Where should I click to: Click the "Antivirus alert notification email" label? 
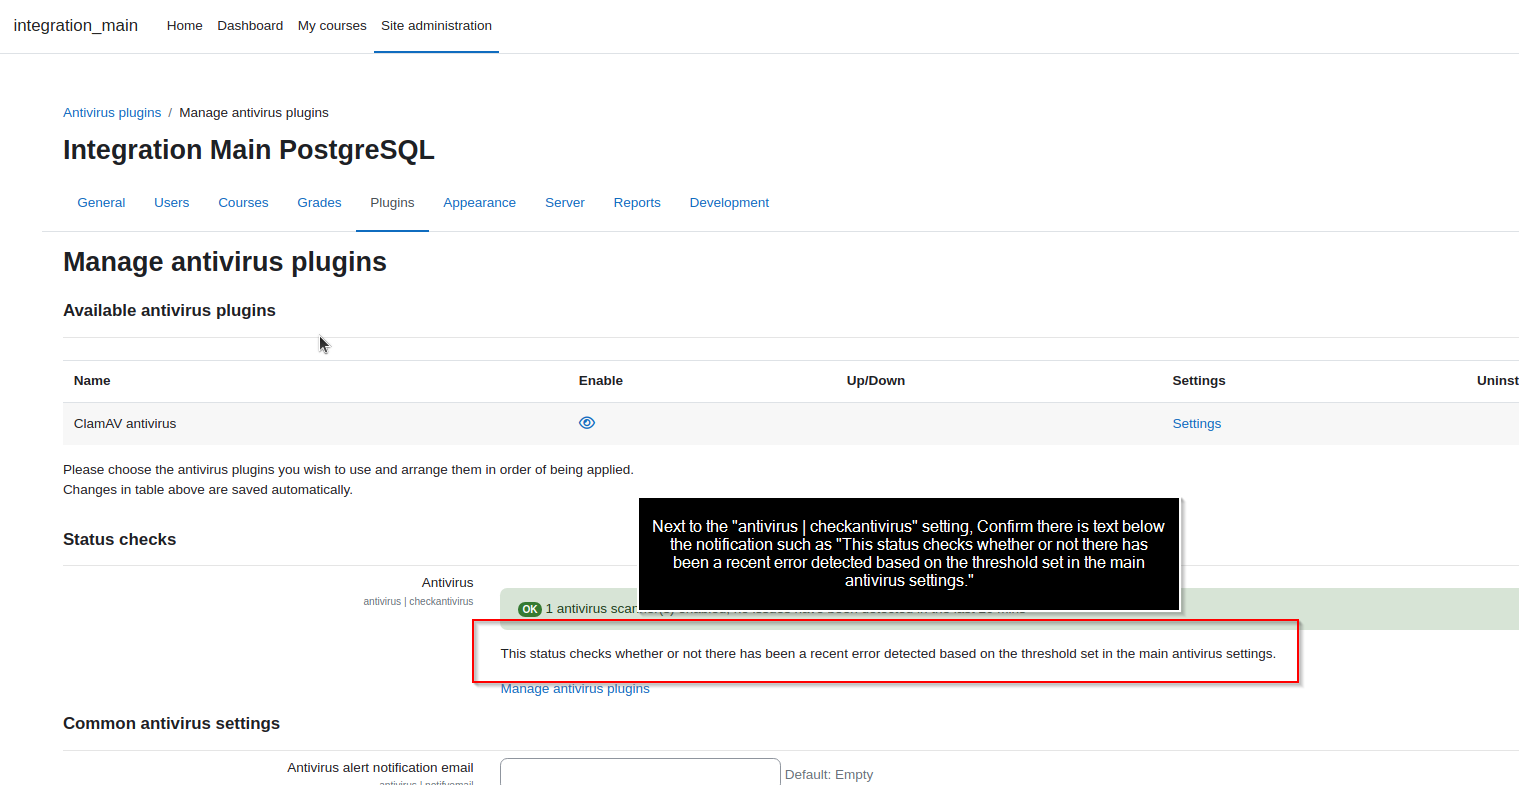pyautogui.click(x=380, y=768)
